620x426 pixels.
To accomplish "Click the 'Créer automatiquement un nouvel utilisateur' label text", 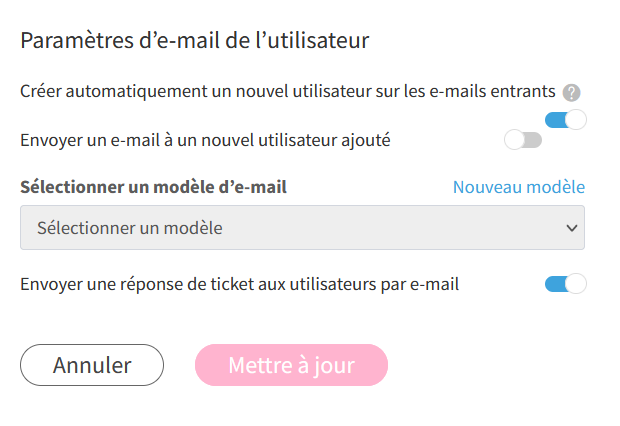I will click(287, 91).
